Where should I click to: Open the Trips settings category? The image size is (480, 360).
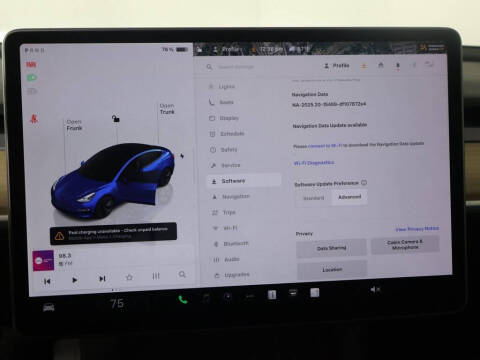[229, 212]
